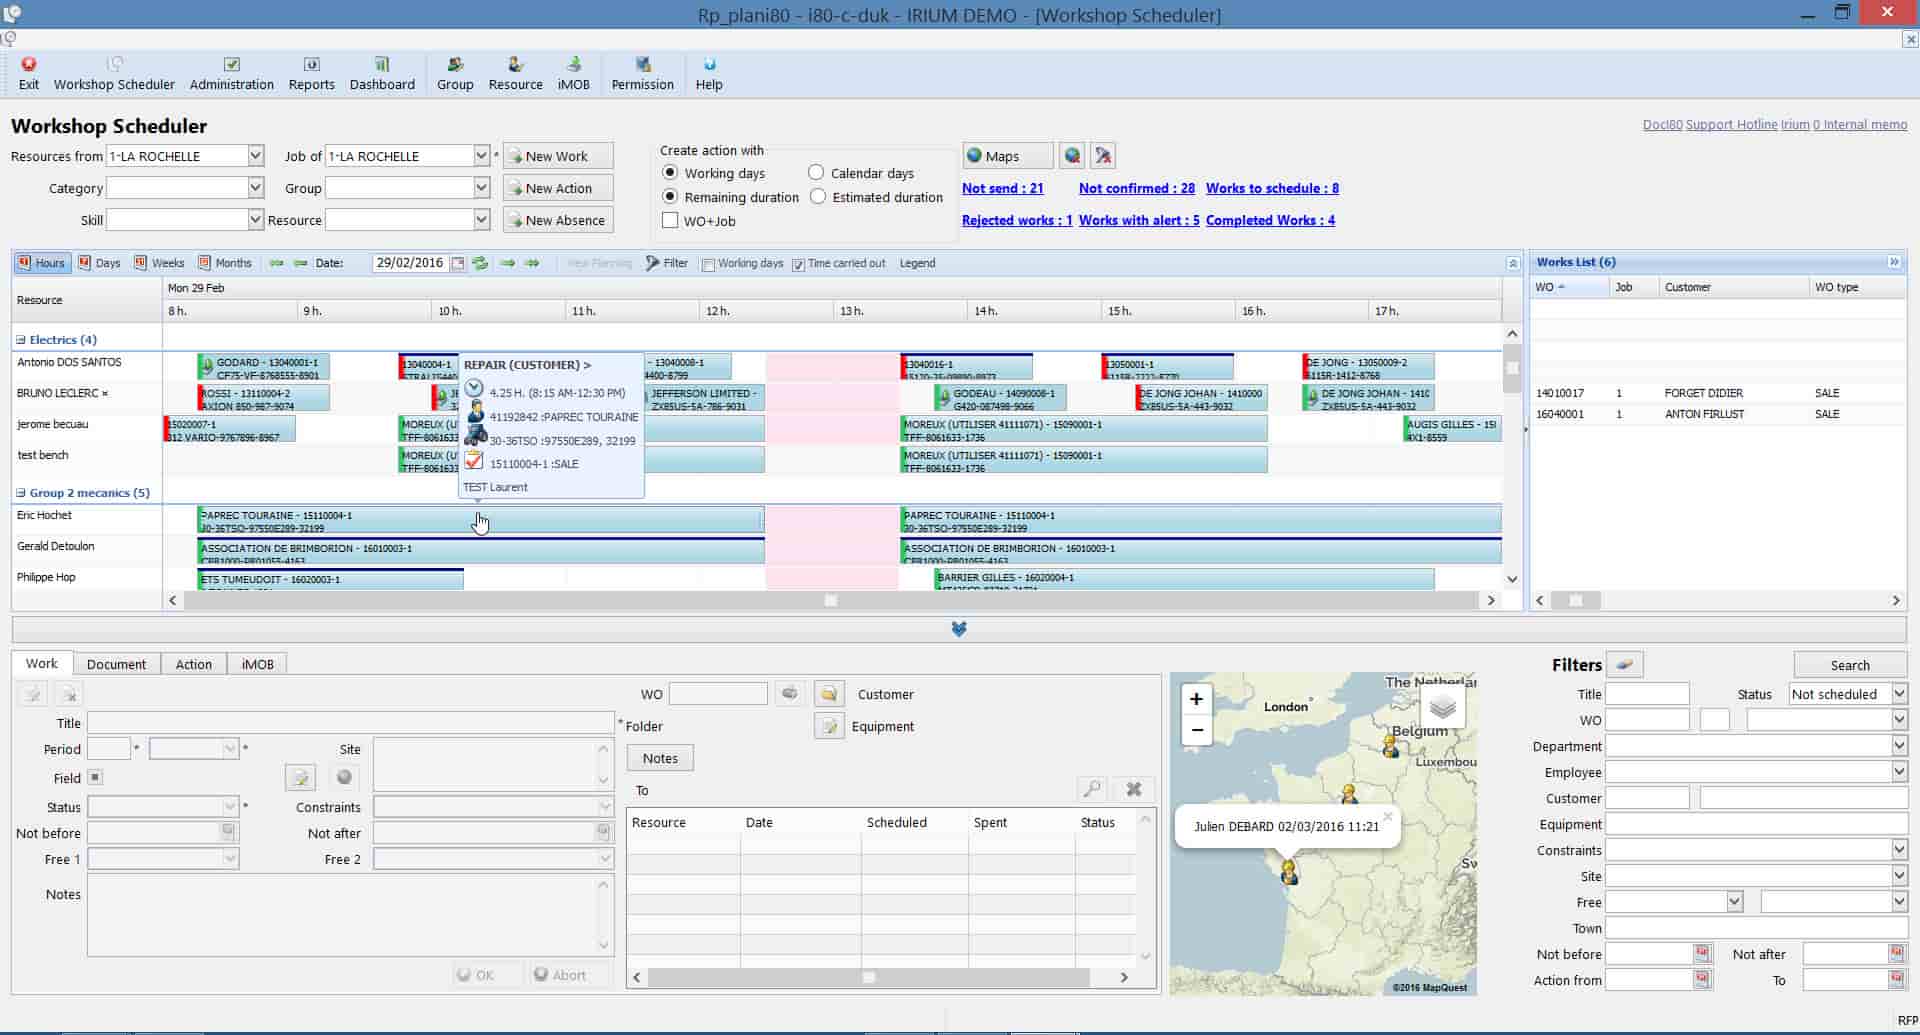The image size is (1920, 1035).
Task: Click the Permission toolbar icon
Action: 642,72
